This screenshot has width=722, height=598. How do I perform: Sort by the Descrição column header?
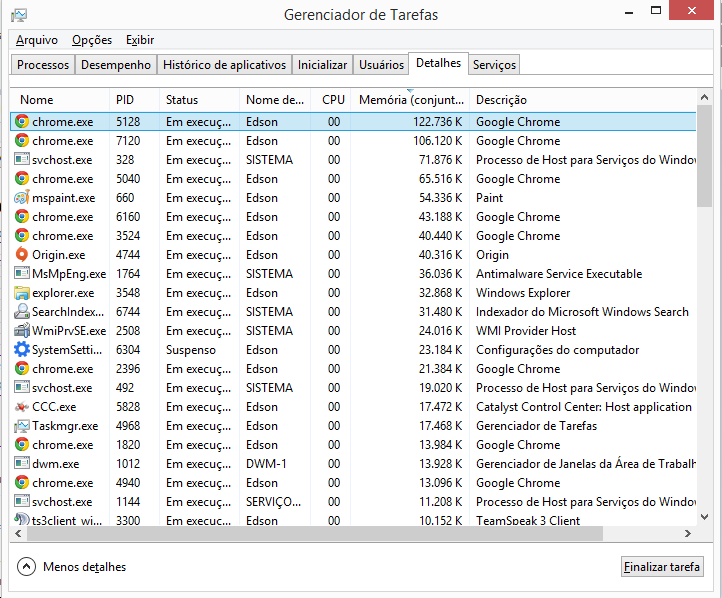(x=582, y=100)
